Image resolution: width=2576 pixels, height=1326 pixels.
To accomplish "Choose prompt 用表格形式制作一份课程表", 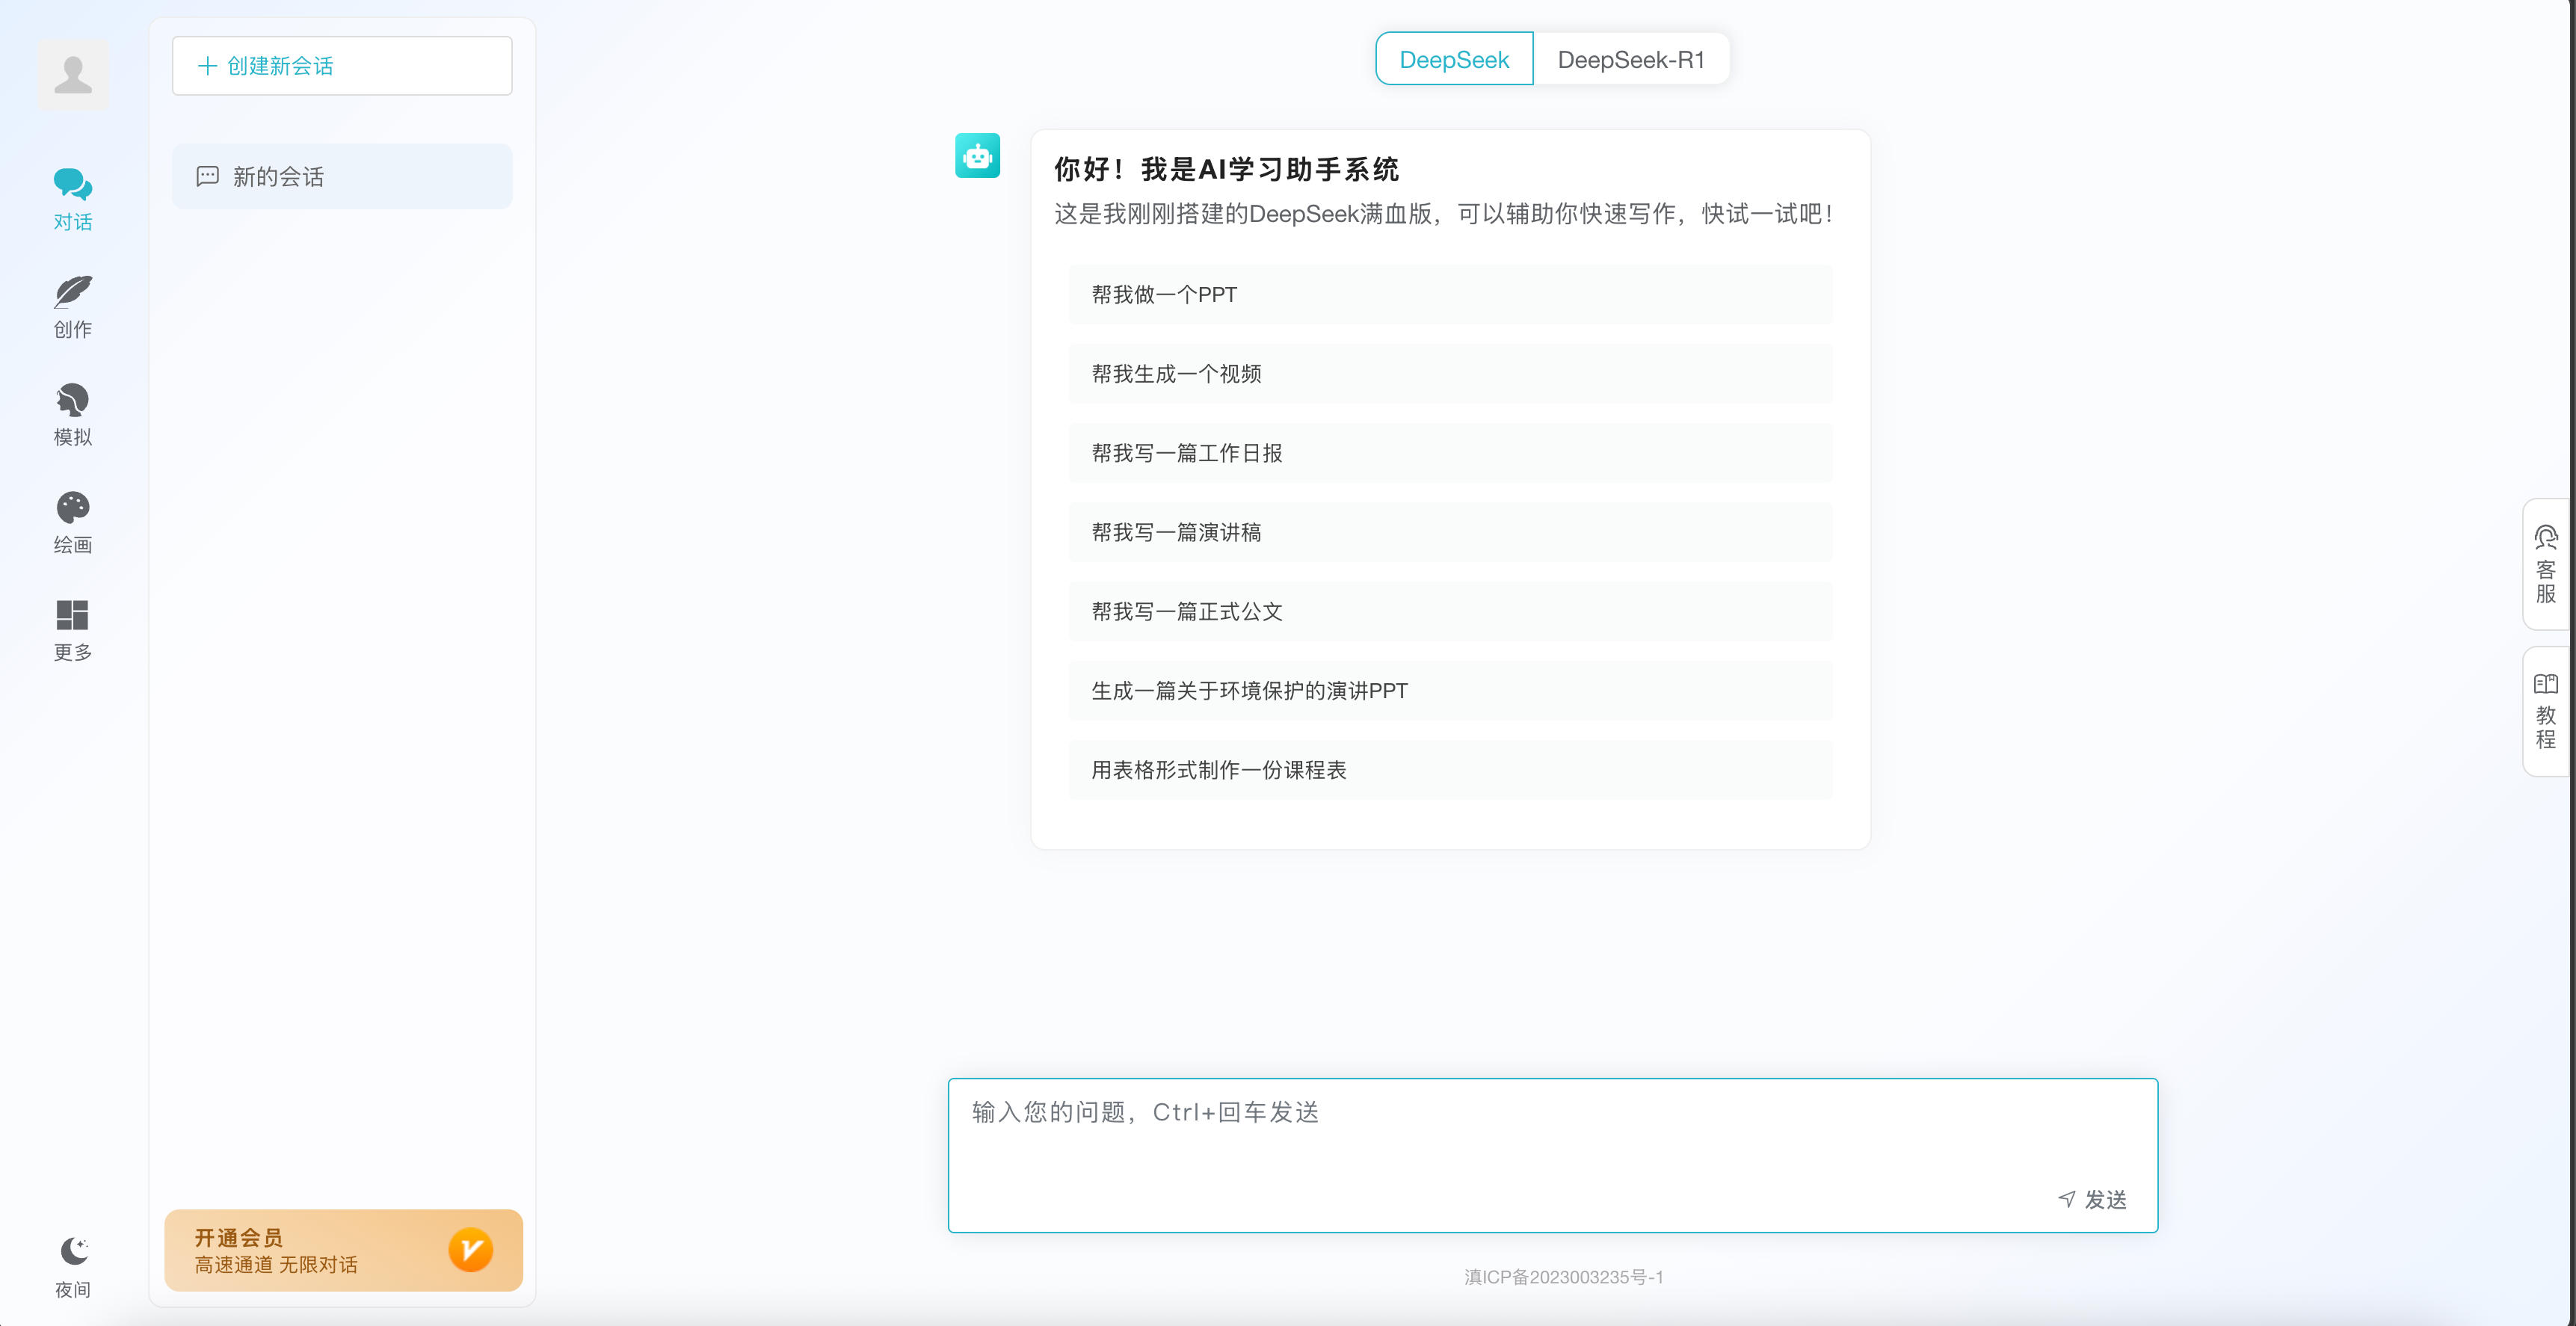I will pos(1450,770).
